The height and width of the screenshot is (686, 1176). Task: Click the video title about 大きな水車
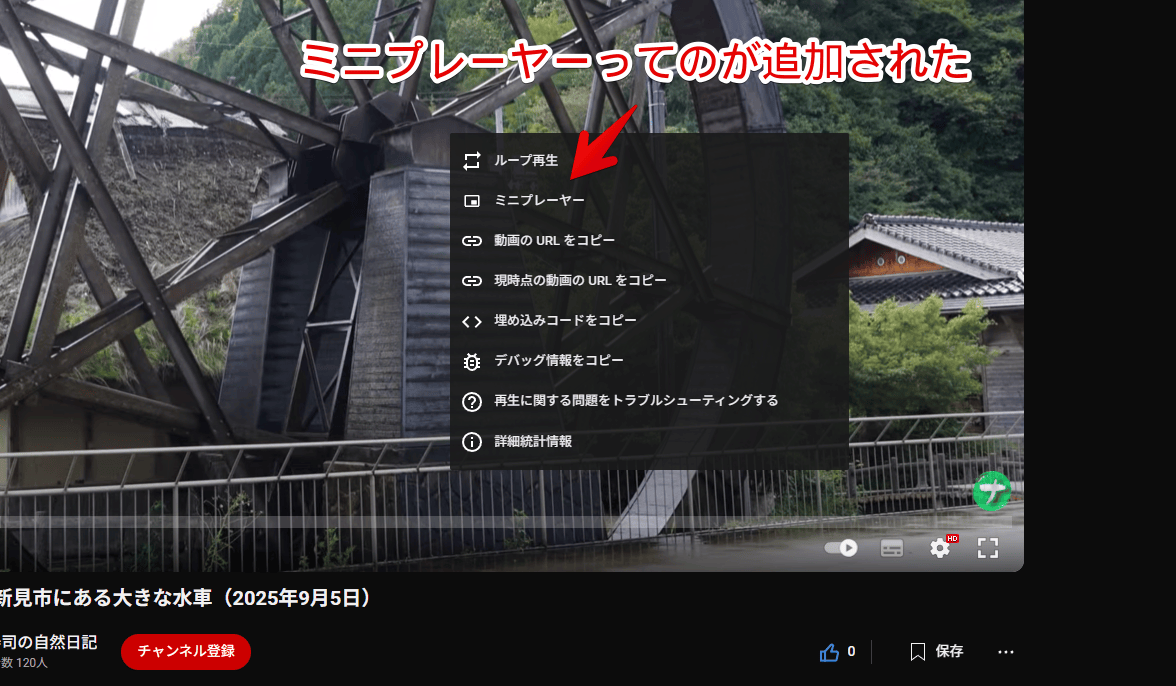[185, 598]
